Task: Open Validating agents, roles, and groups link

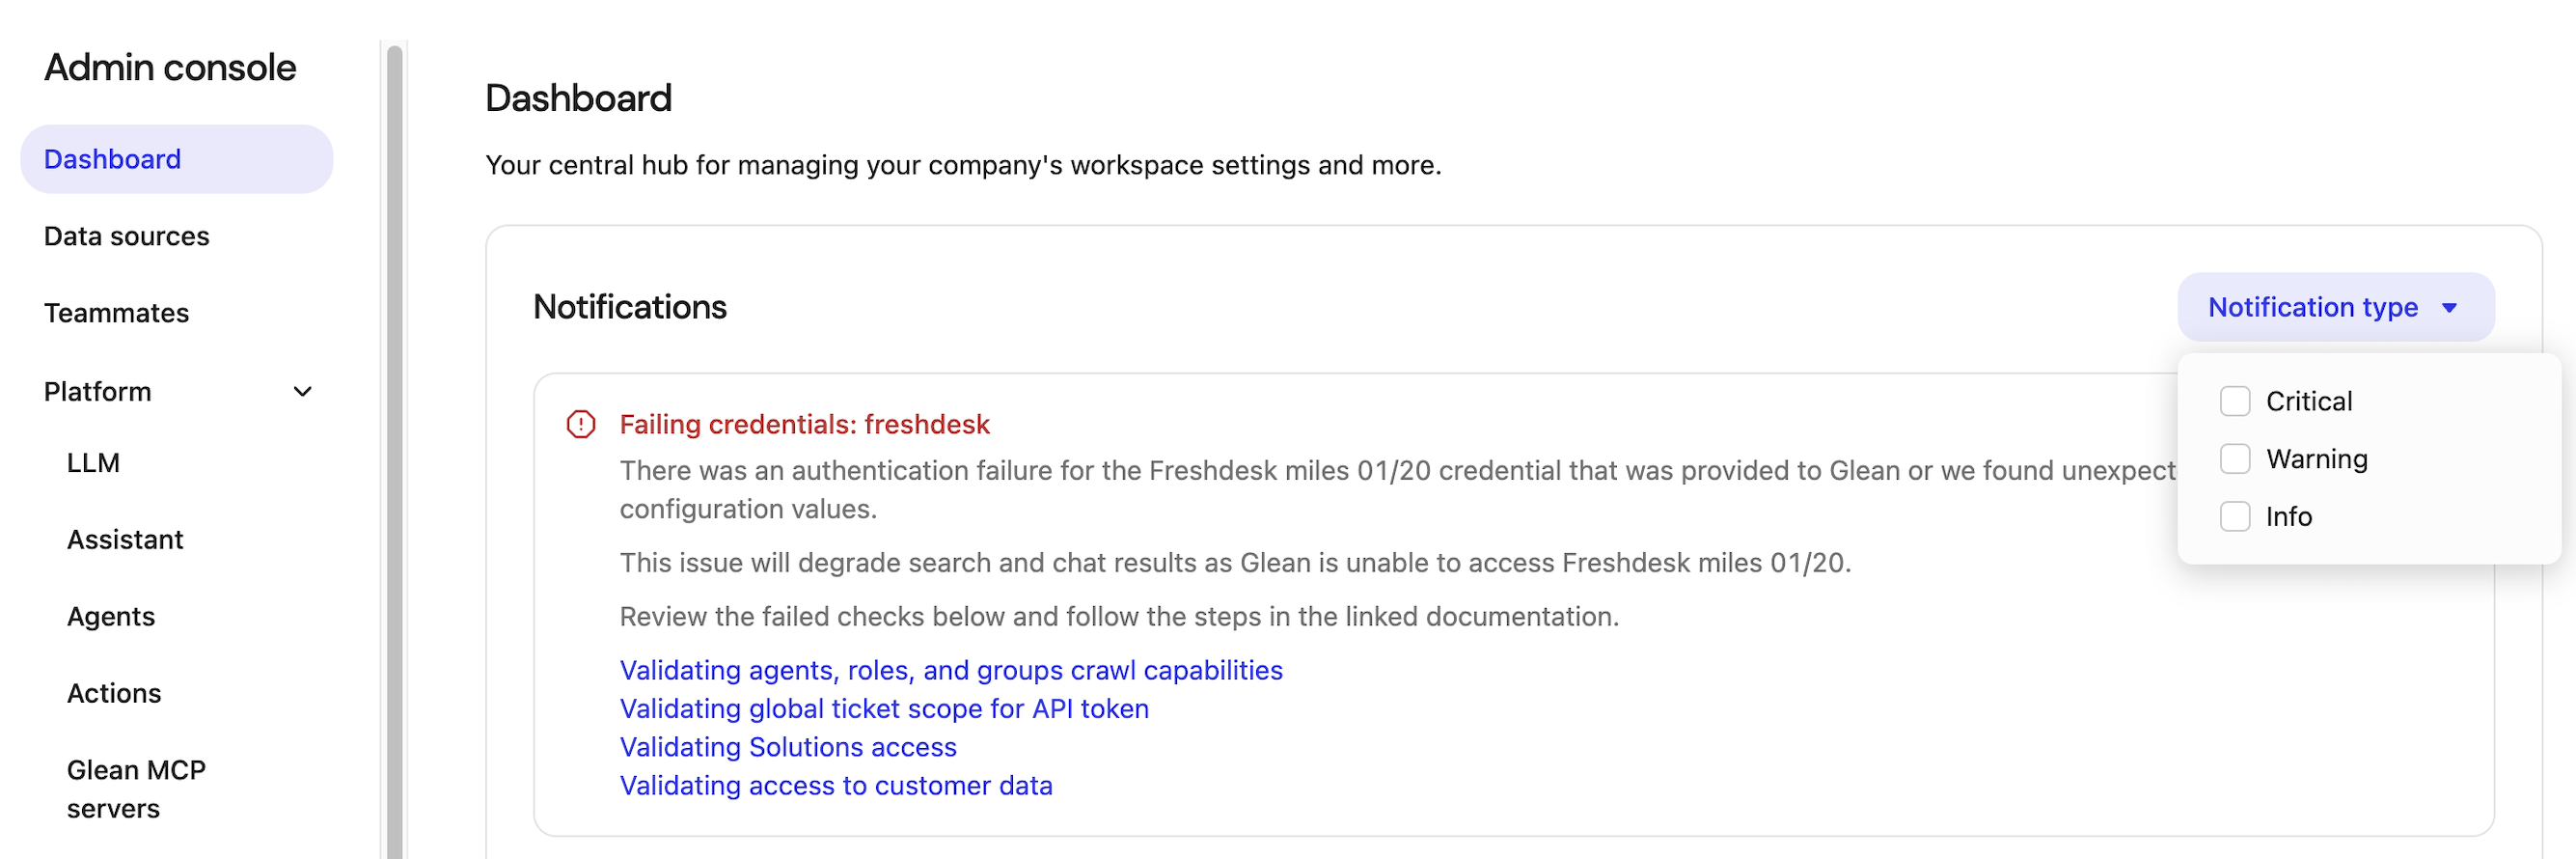Action: [950, 670]
